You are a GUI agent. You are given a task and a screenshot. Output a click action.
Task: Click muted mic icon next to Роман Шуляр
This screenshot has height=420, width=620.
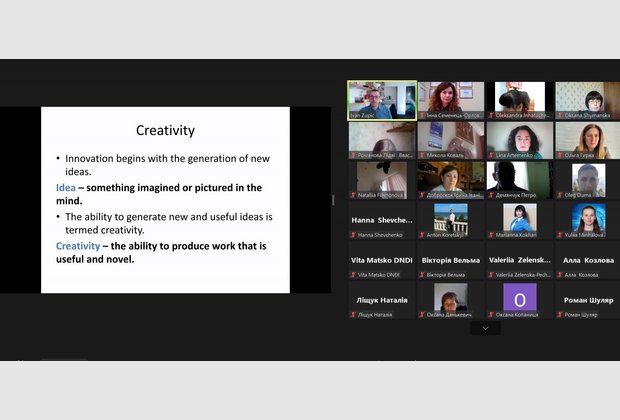tap(560, 315)
